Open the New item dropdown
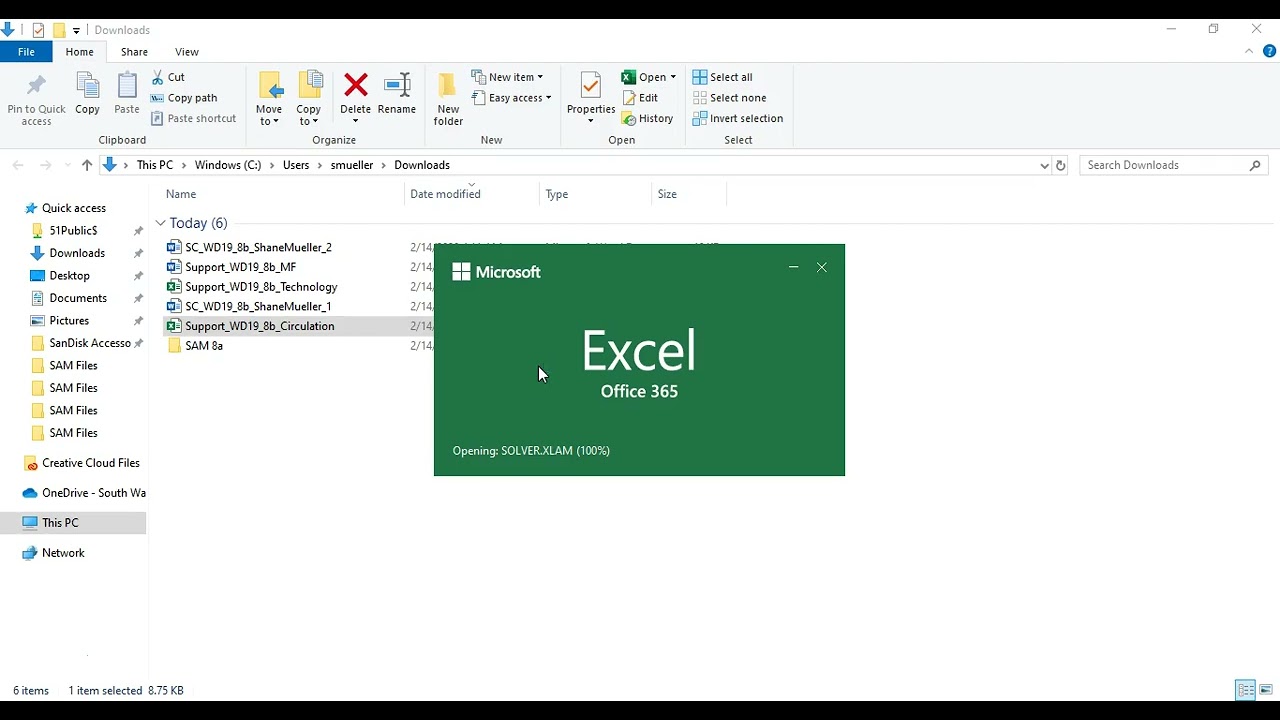The height and width of the screenshot is (720, 1280). pos(507,77)
